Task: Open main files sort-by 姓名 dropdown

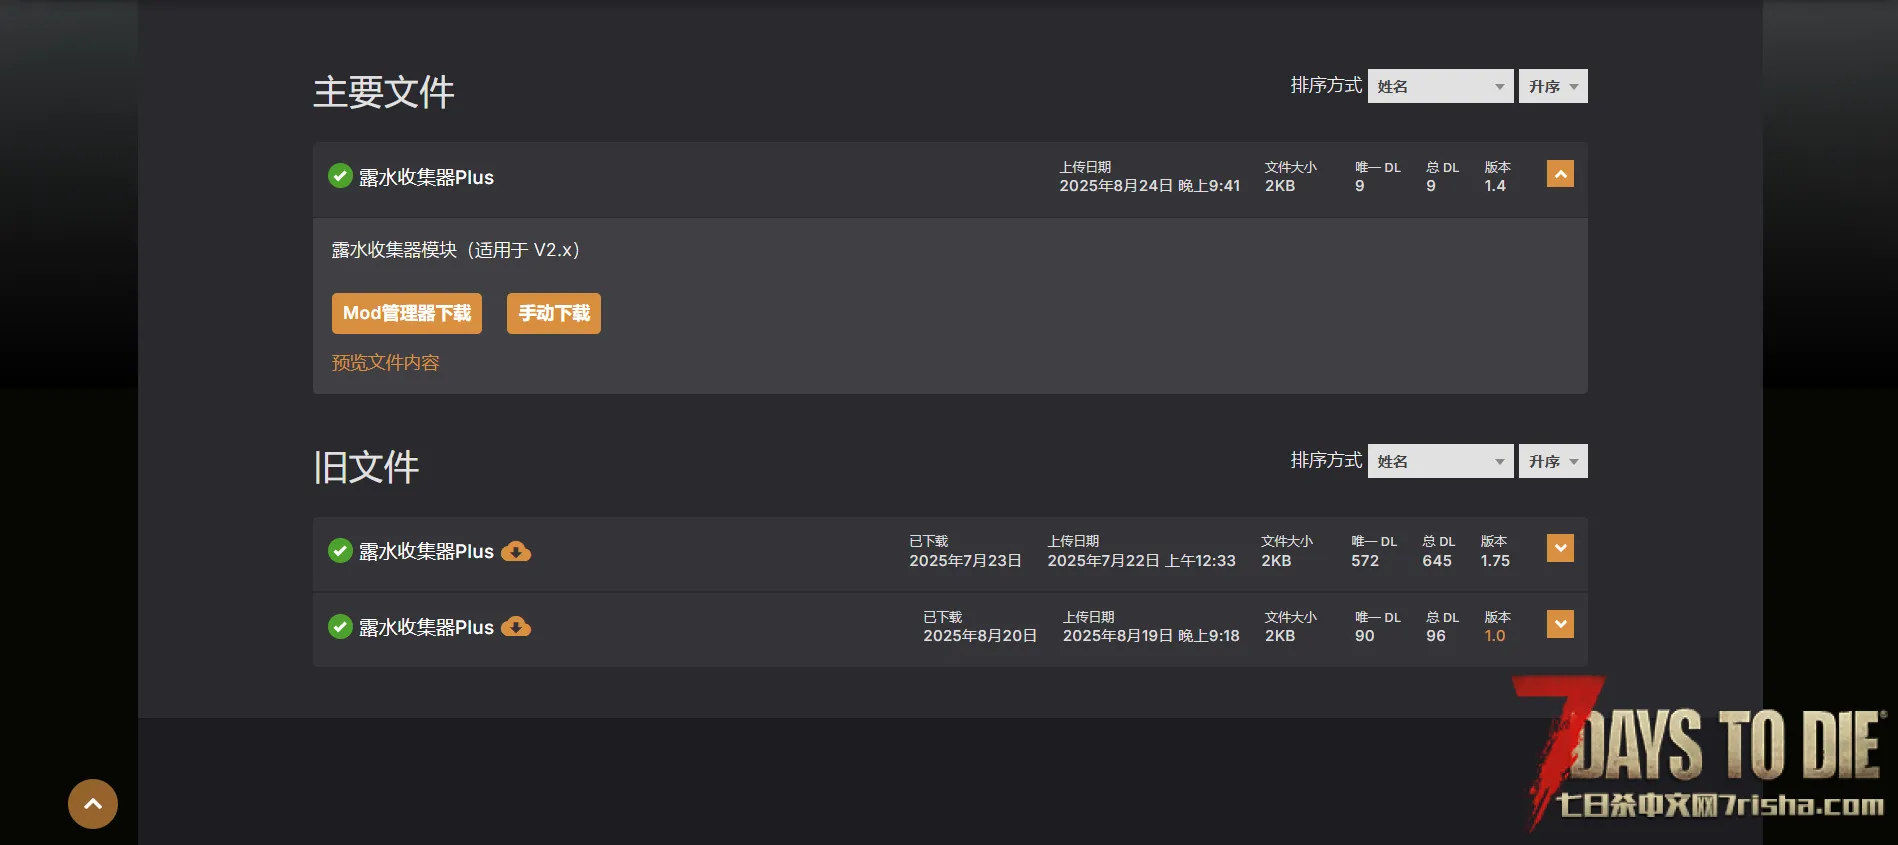Action: (1440, 86)
